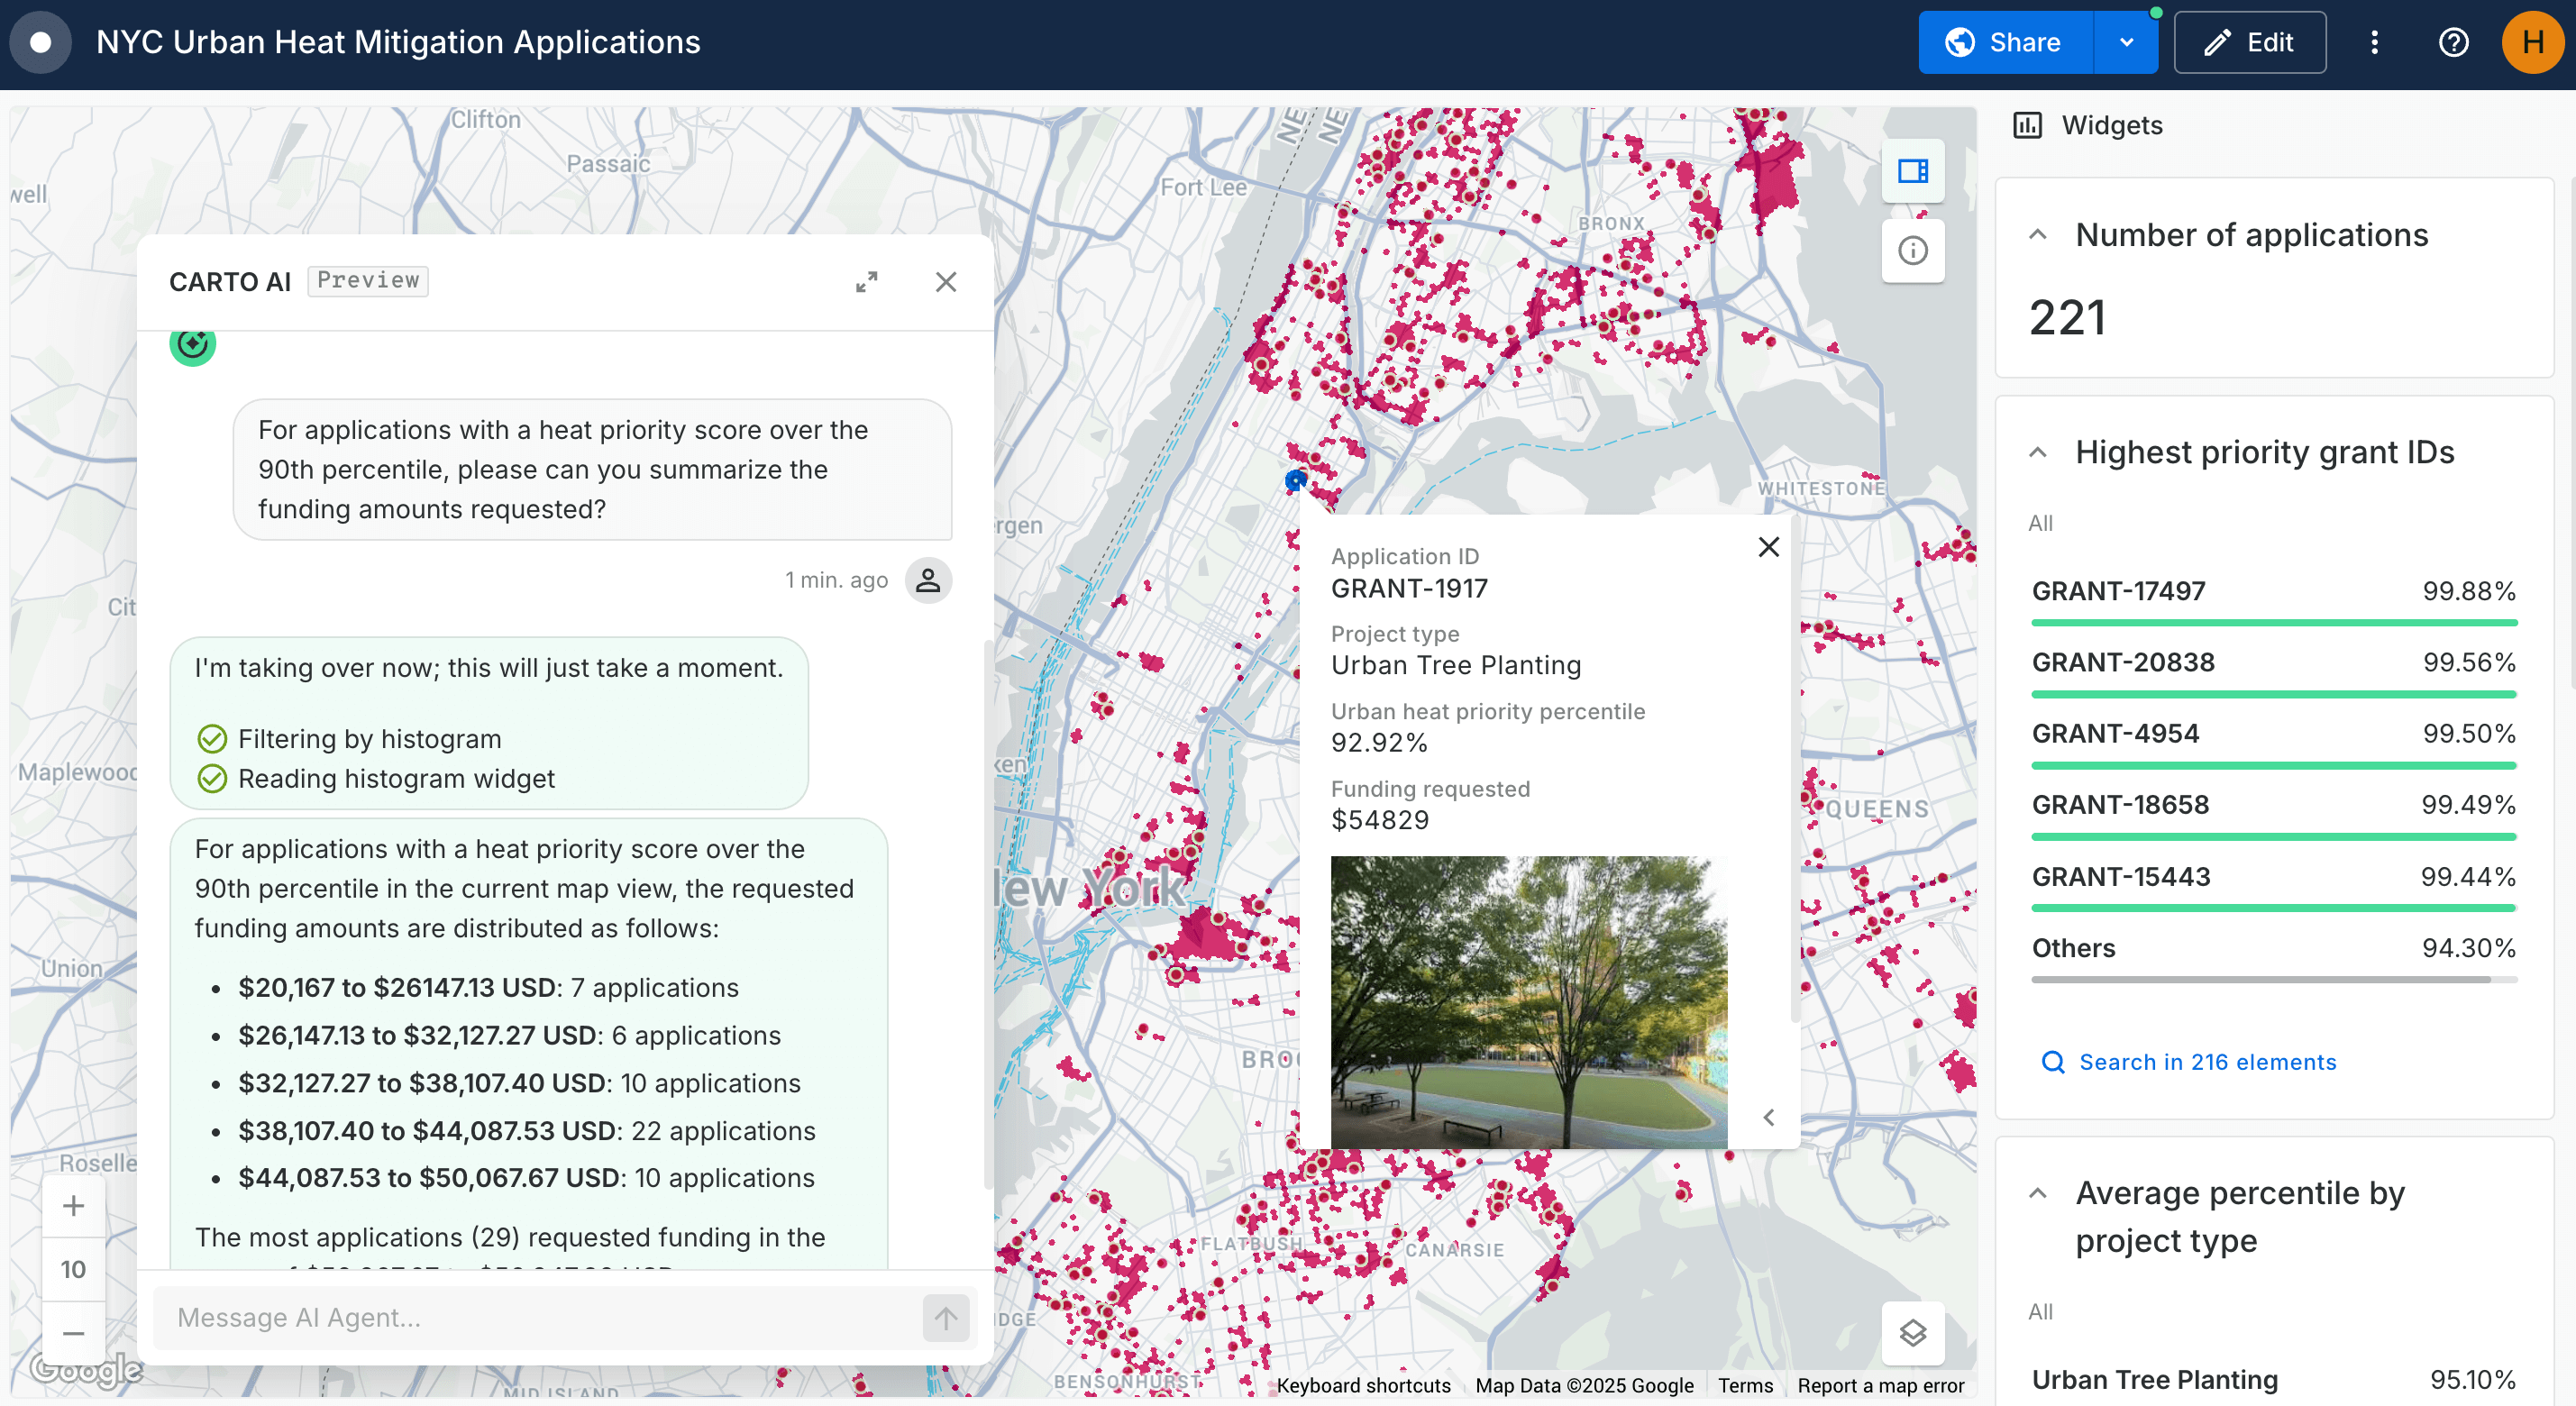Toggle the widgets side panel icon
This screenshot has width=2576, height=1406.
[1912, 171]
